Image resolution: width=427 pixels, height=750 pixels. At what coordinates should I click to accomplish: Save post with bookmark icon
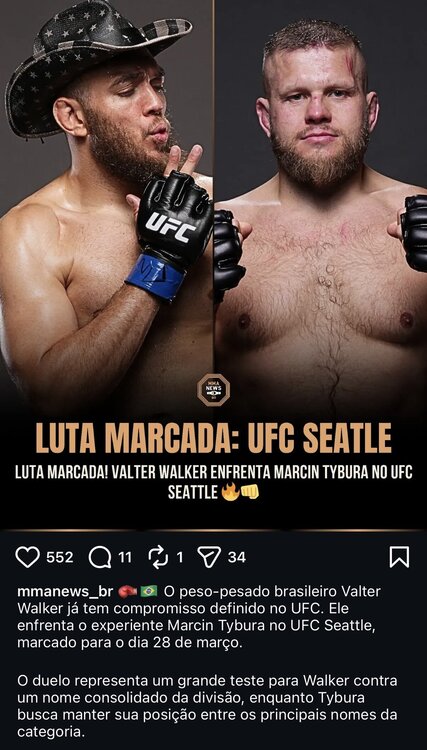tap(399, 557)
